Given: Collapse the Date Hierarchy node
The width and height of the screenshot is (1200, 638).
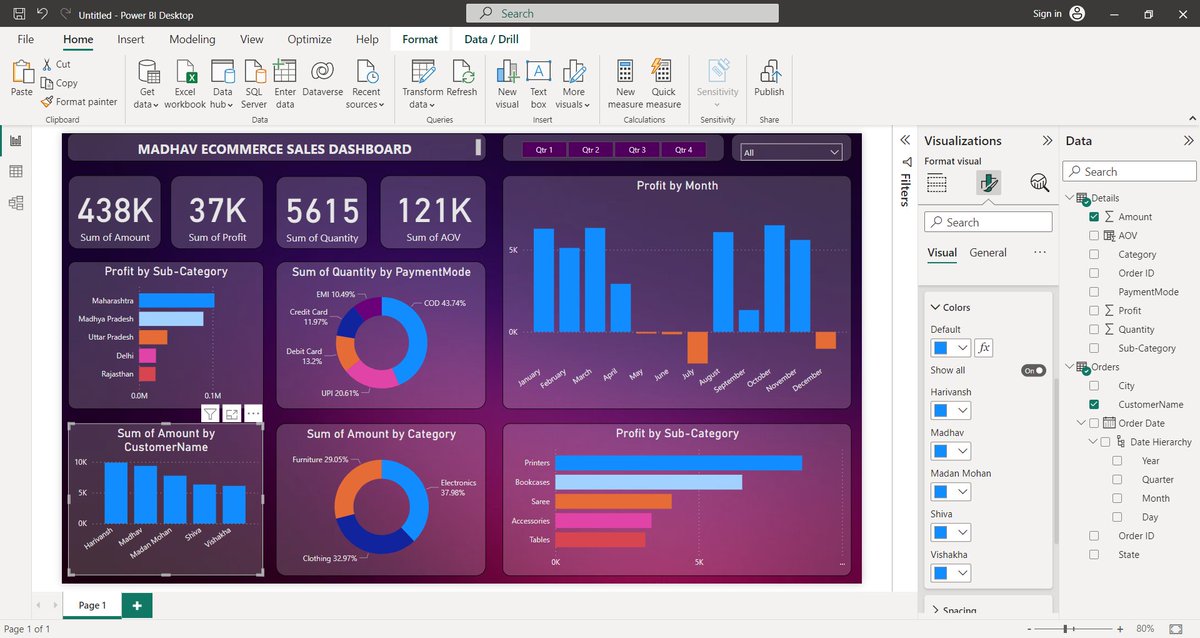Looking at the screenshot, I should click(x=1093, y=442).
